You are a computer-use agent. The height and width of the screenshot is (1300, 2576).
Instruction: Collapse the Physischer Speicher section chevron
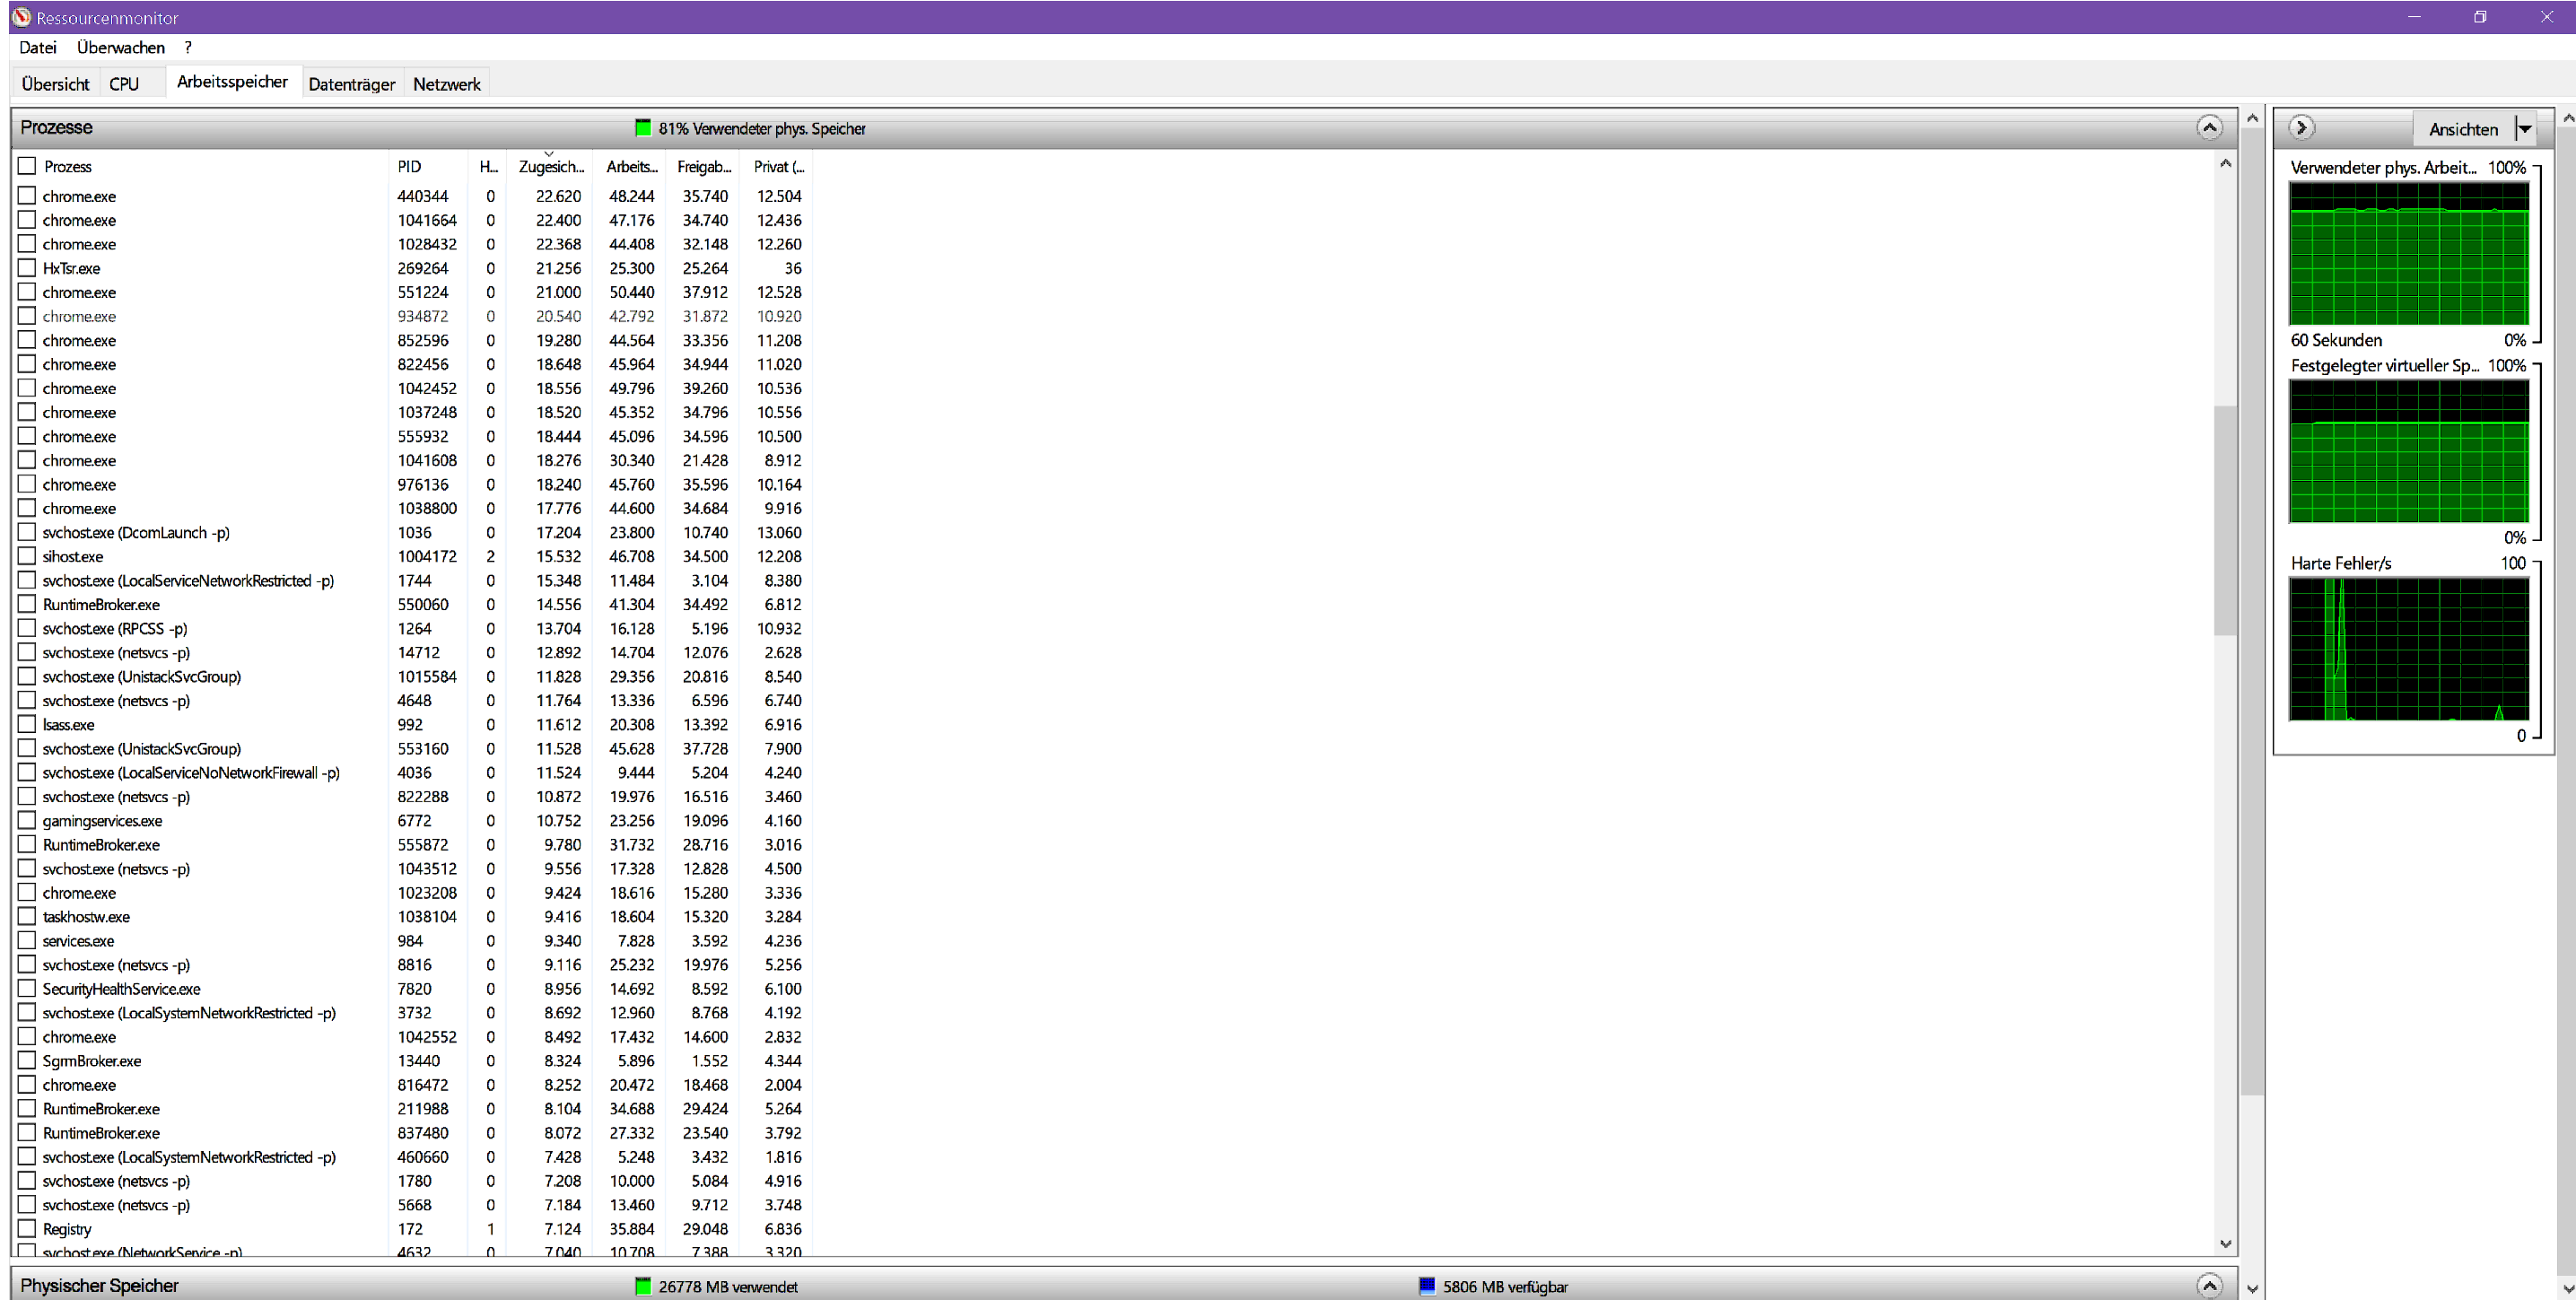2209,1285
